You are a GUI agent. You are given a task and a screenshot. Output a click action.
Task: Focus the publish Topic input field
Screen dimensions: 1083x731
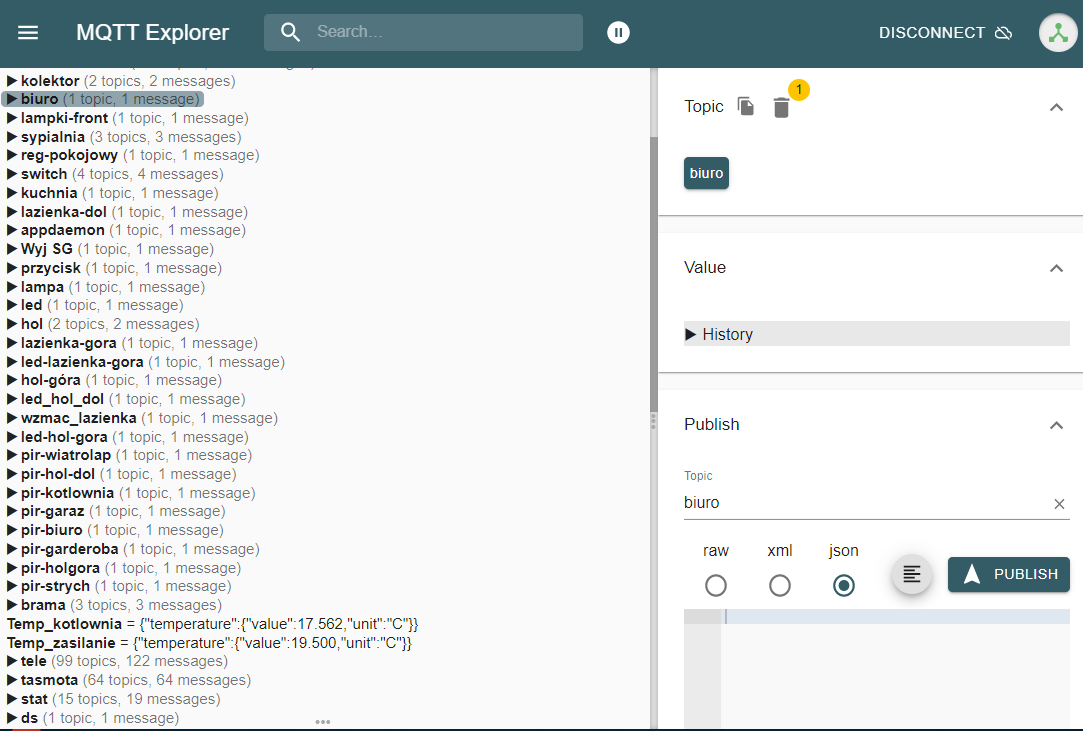point(867,502)
